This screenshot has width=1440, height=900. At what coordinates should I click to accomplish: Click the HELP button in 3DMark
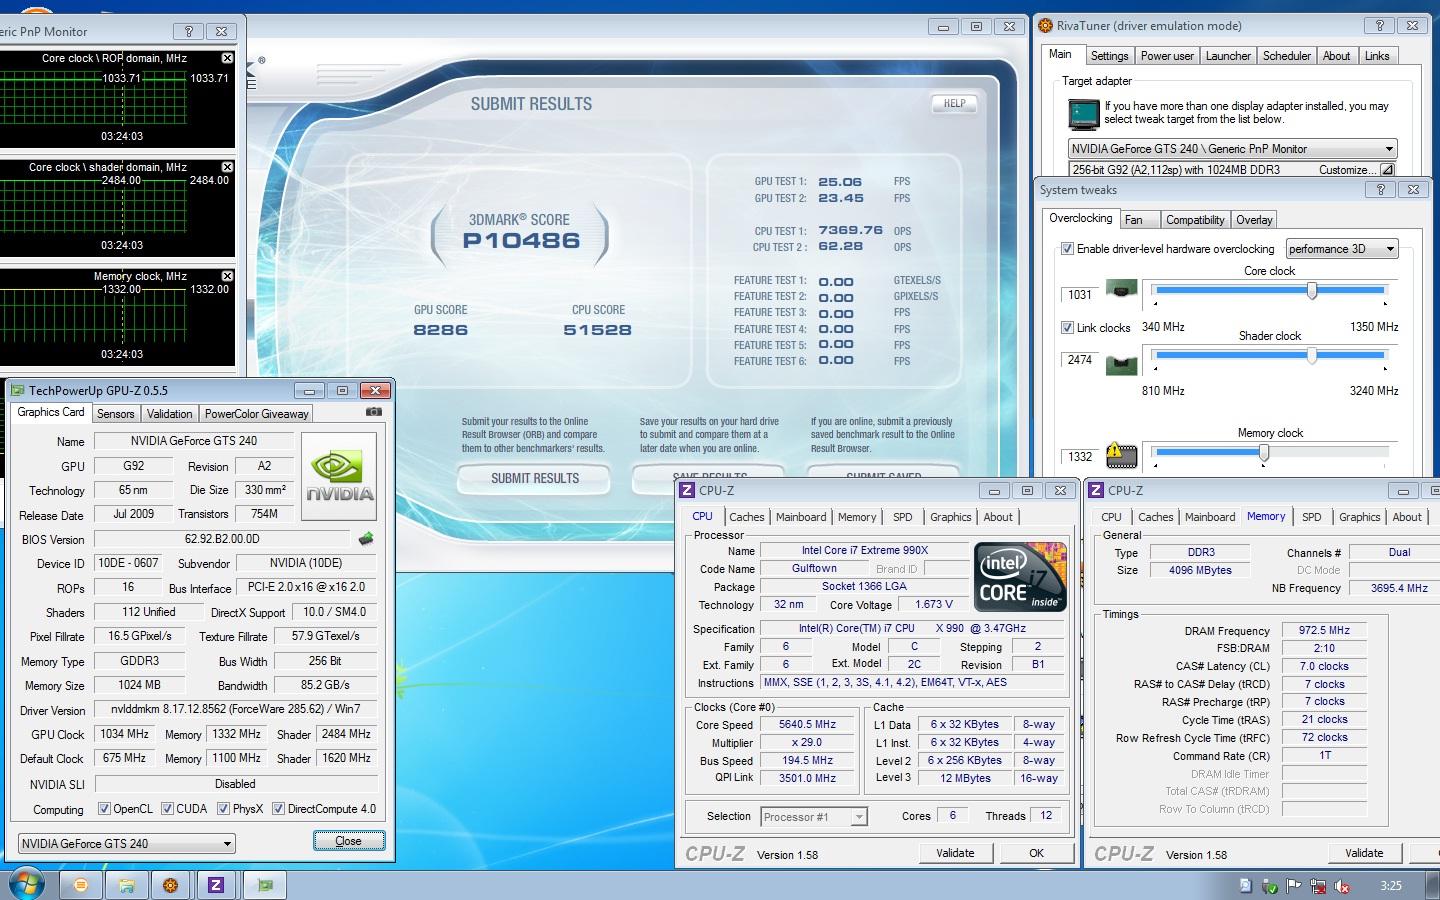tap(955, 103)
